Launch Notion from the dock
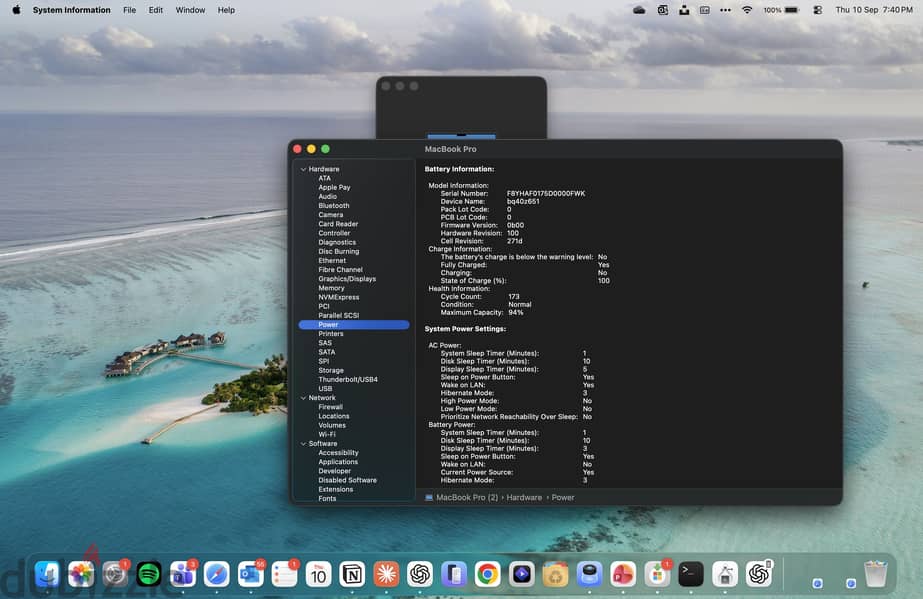This screenshot has width=923, height=599. pos(352,574)
